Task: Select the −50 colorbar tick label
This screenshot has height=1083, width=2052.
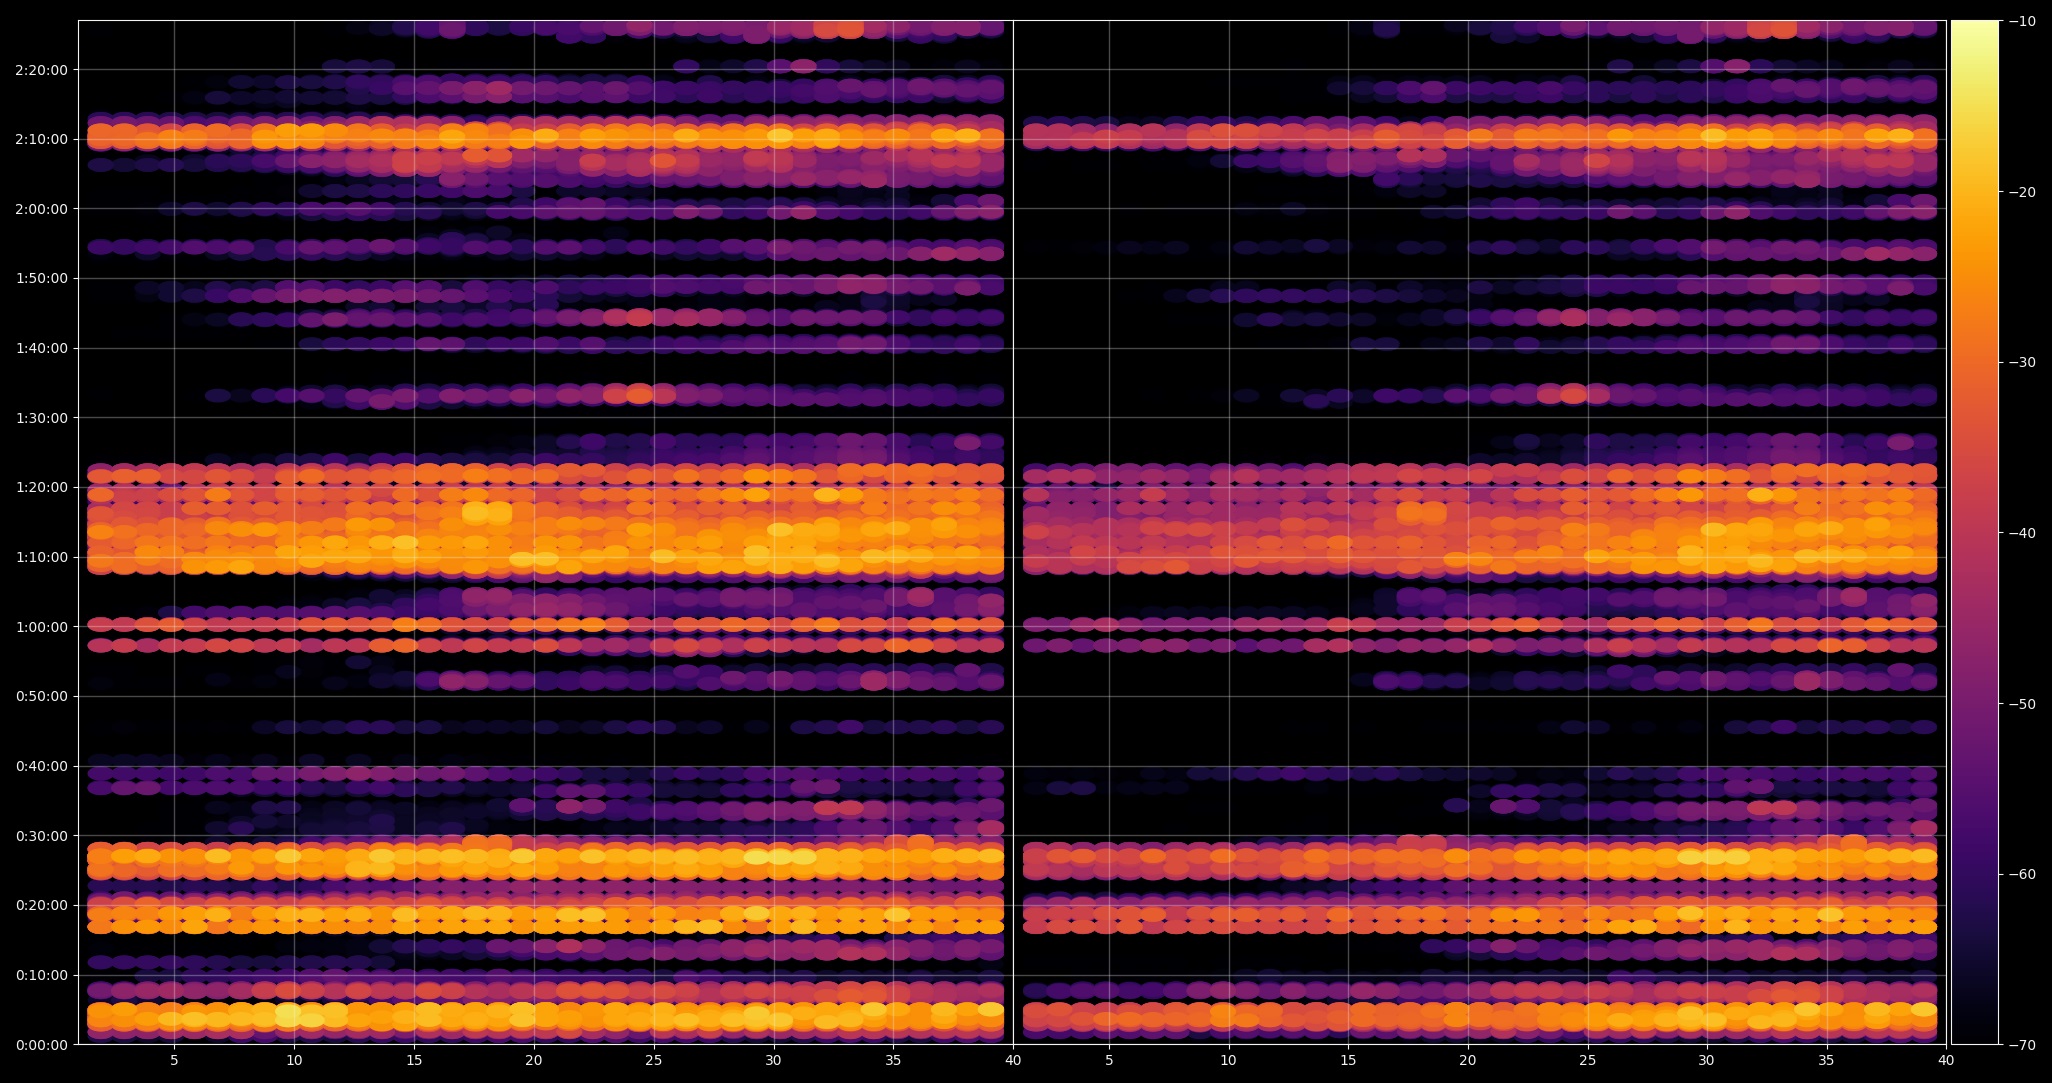Action: click(2021, 704)
